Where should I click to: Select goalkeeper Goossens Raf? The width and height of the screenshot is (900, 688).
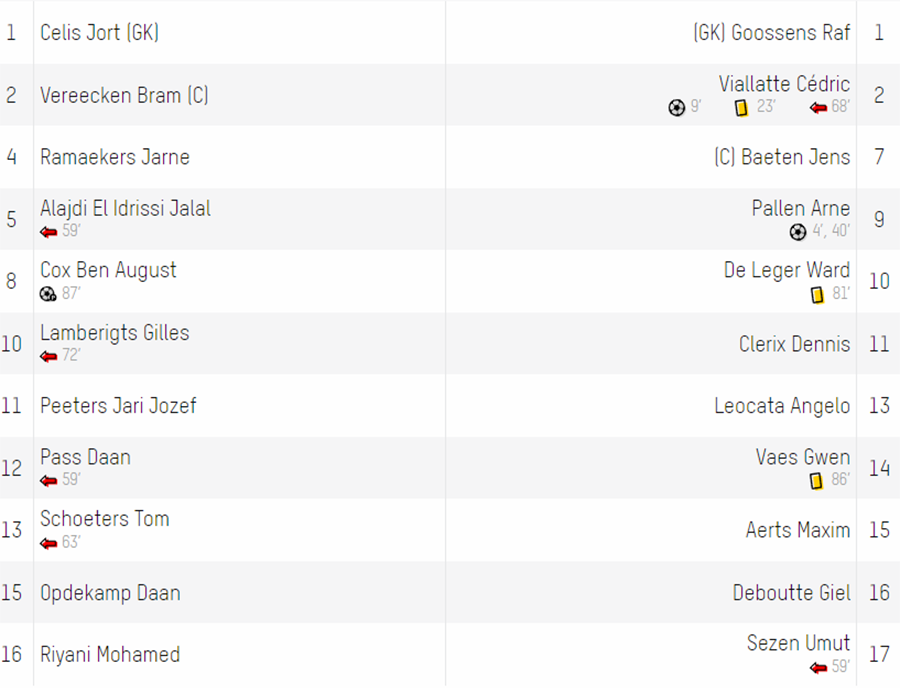pyautogui.click(x=771, y=33)
